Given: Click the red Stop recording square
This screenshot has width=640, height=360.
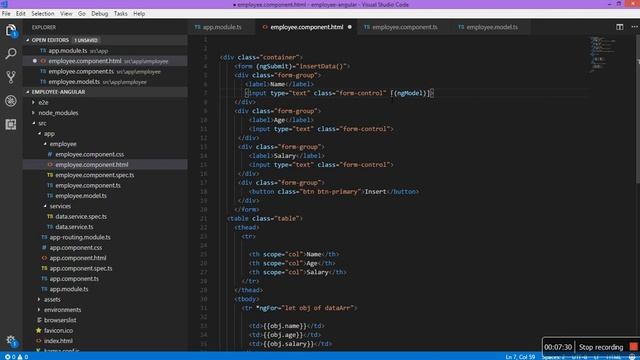Looking at the screenshot, I should (x=633, y=347).
